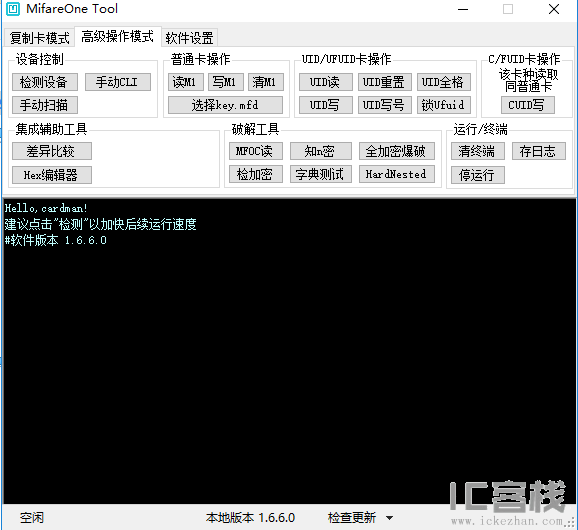Close the MifareOne Tool window

coord(554,10)
